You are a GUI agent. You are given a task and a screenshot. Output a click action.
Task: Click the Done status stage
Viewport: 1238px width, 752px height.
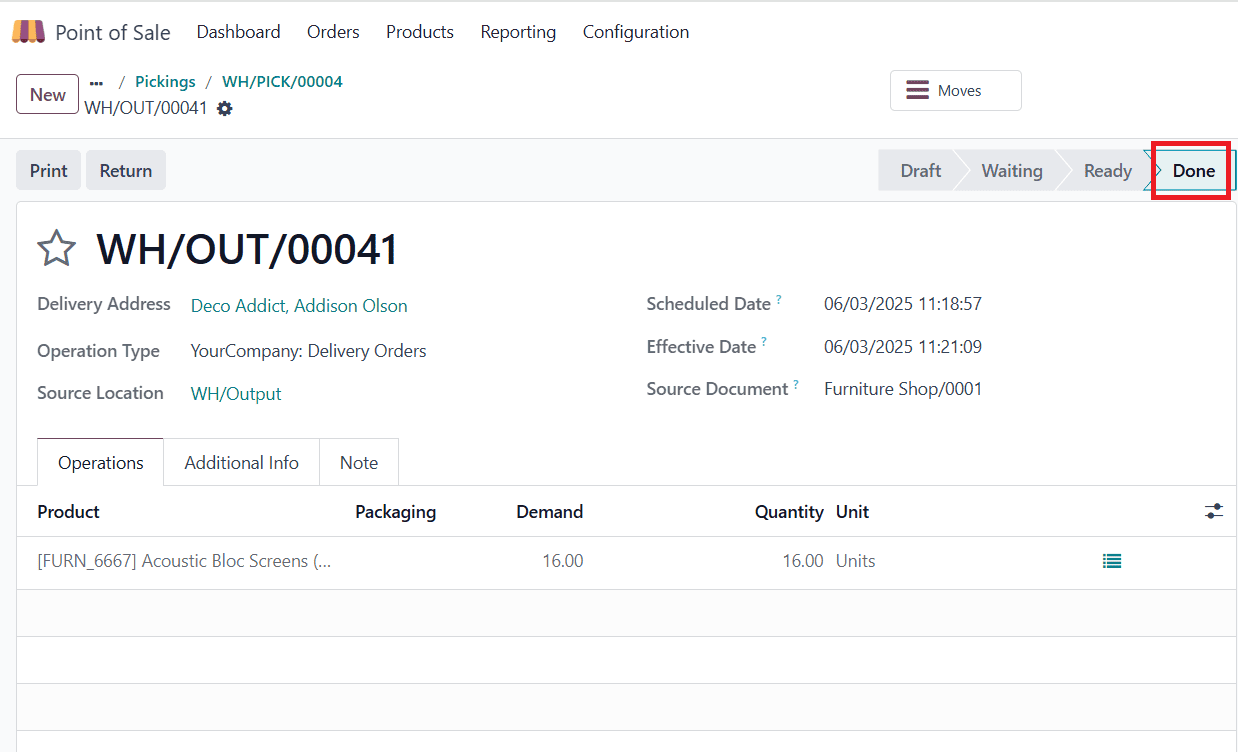click(x=1193, y=170)
